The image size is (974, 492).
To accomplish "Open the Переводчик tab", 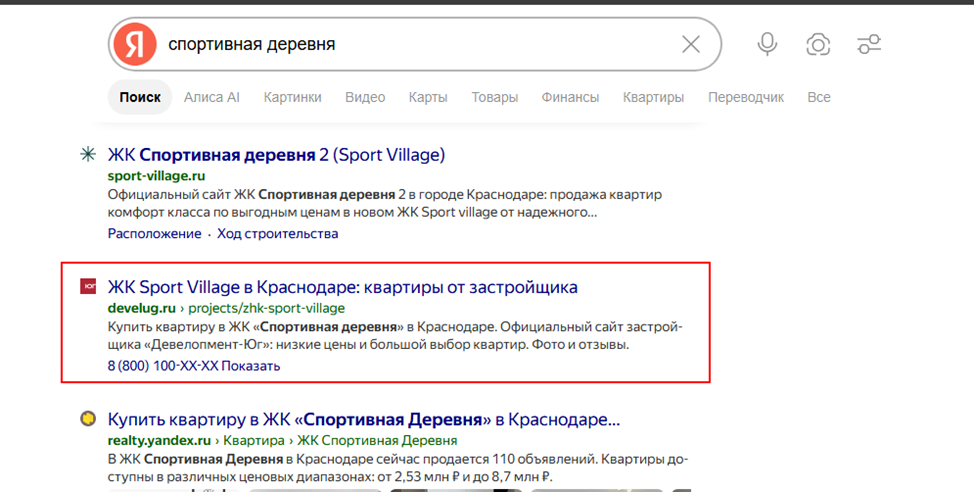I will pyautogui.click(x=746, y=97).
